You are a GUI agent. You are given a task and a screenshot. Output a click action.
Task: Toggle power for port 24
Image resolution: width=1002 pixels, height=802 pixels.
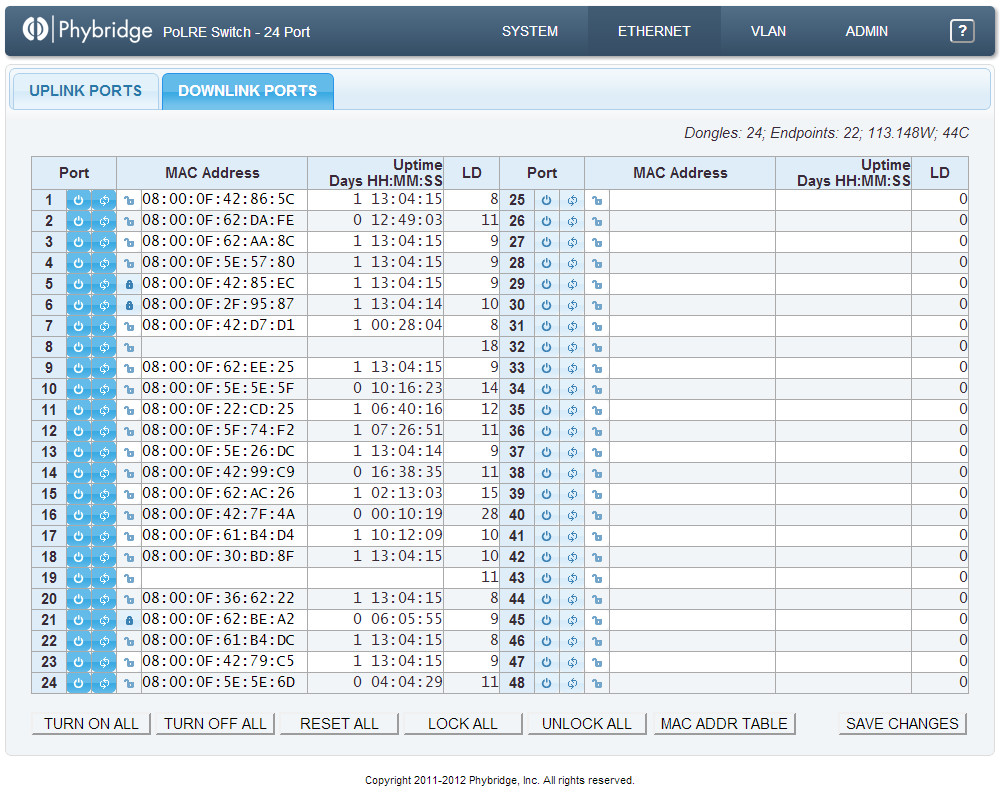tap(78, 683)
